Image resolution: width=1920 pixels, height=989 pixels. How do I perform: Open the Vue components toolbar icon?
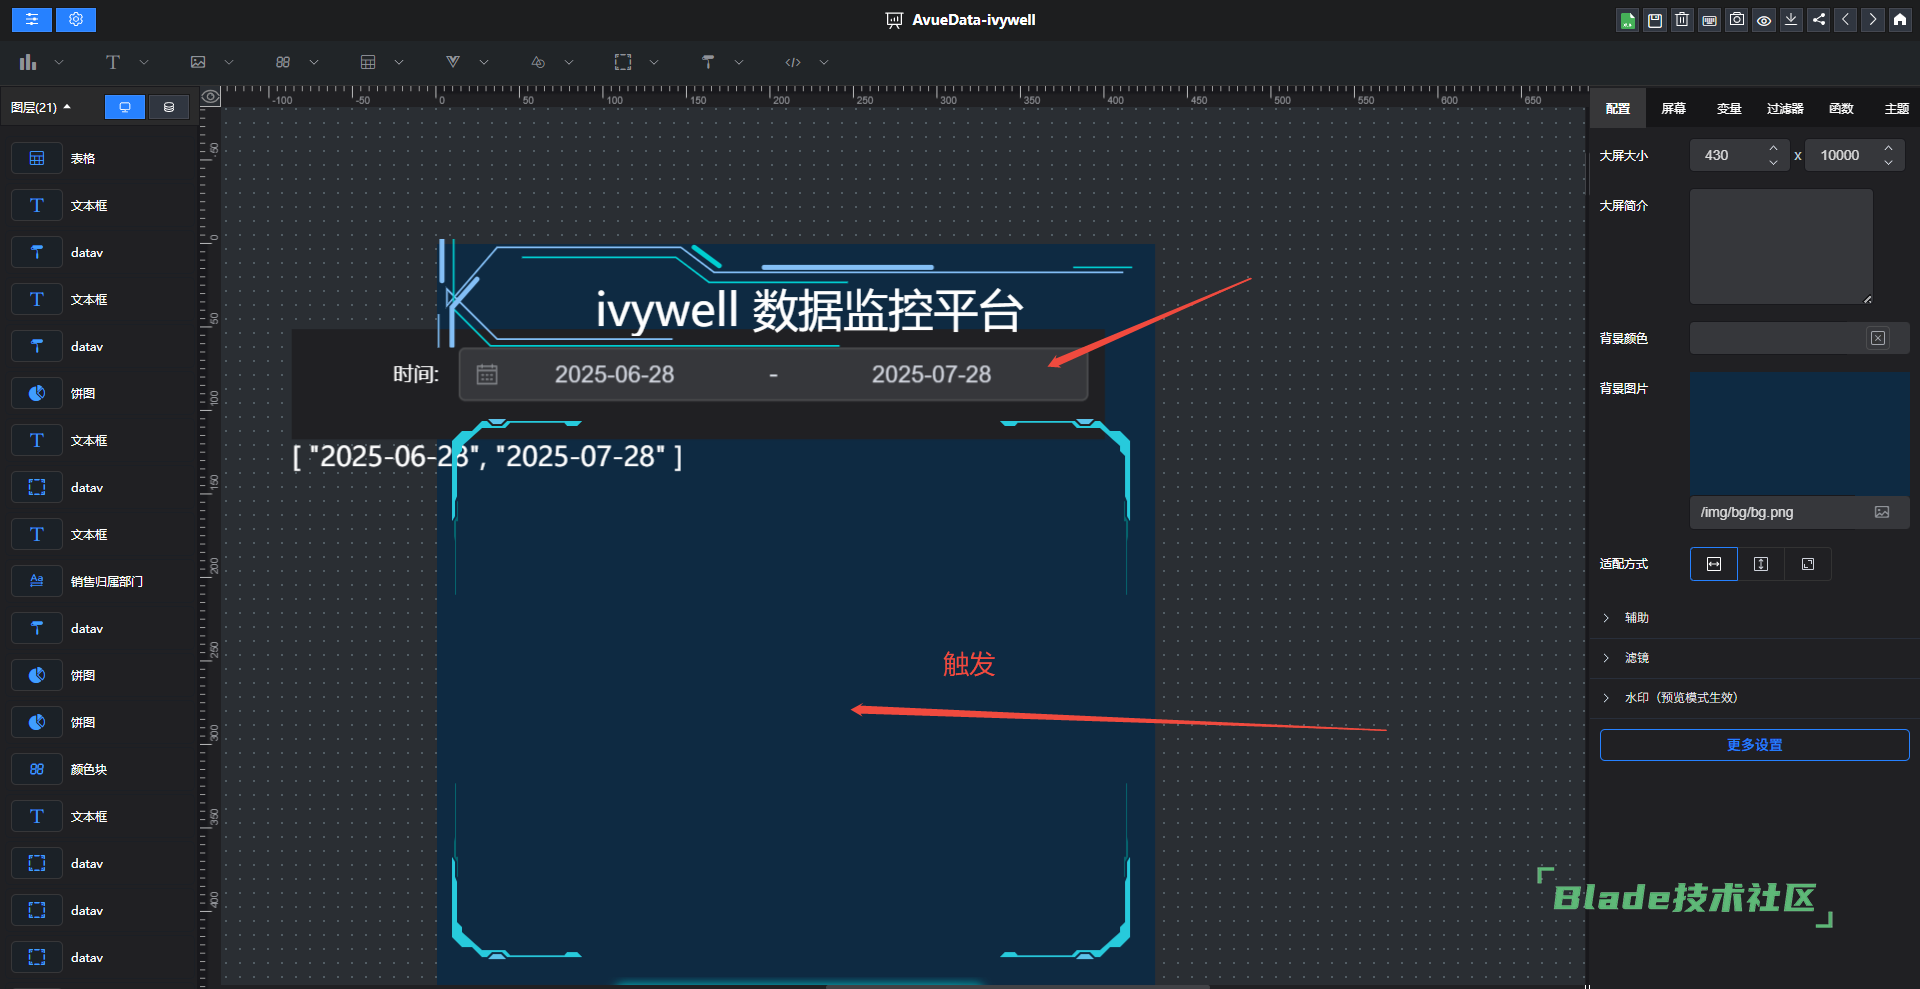tap(453, 62)
